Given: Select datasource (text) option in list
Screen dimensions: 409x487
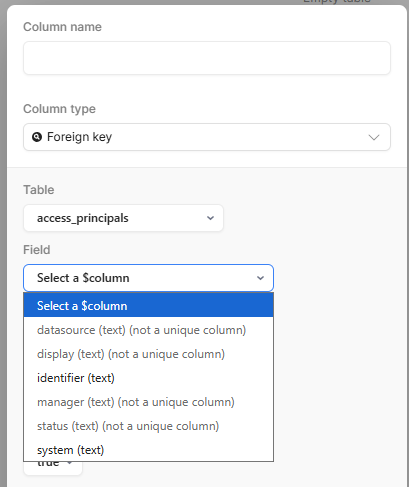Looking at the screenshot, I should 148,330.
